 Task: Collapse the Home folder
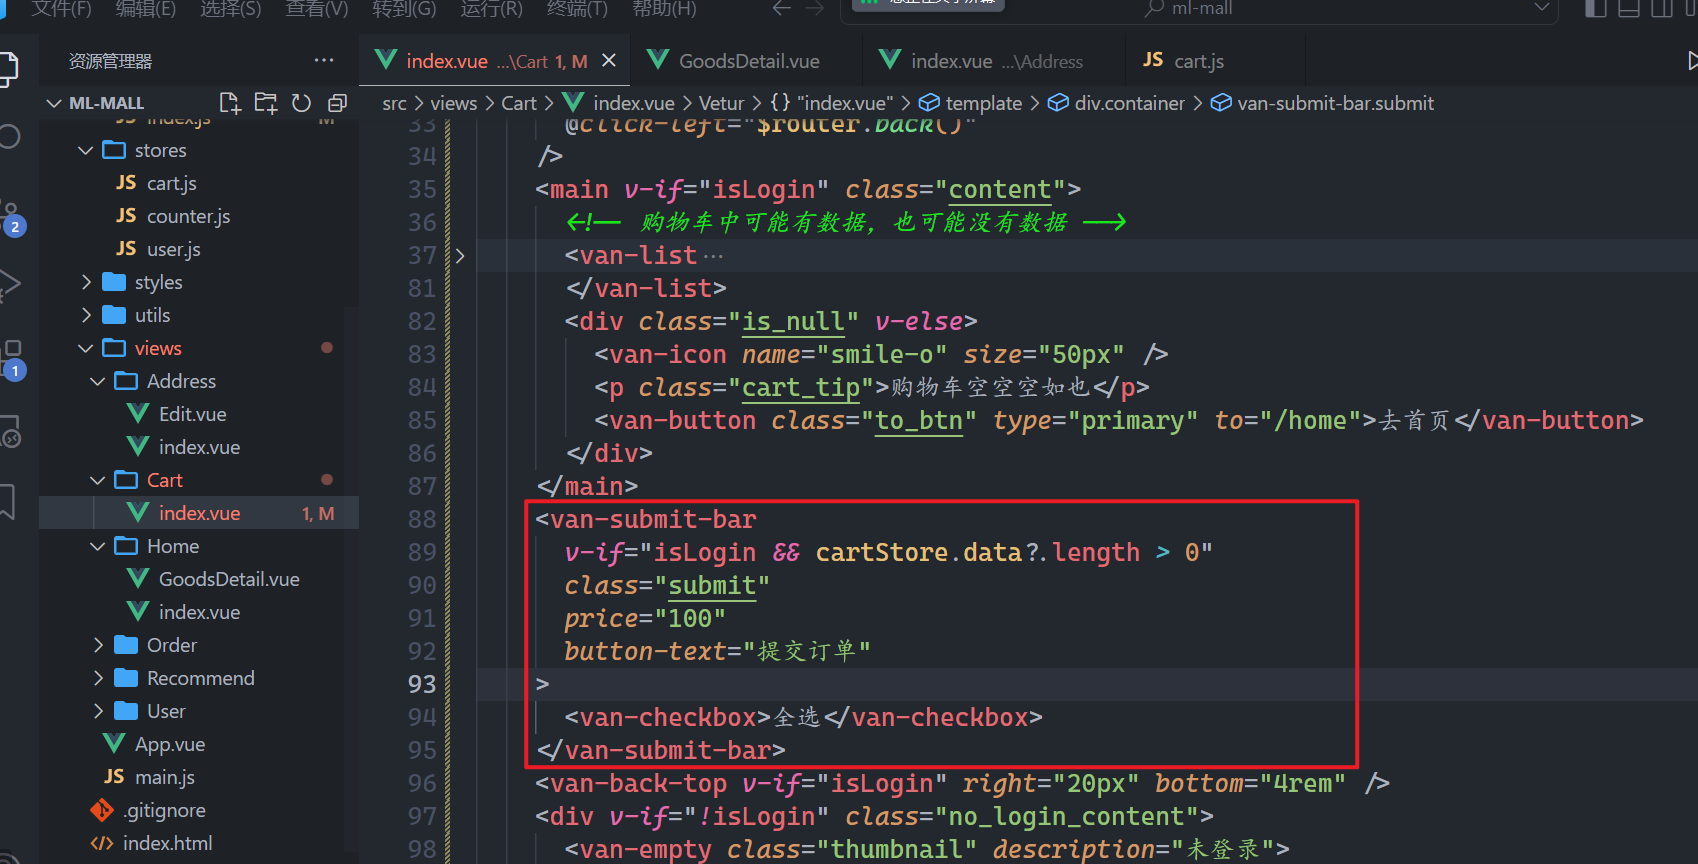98,546
